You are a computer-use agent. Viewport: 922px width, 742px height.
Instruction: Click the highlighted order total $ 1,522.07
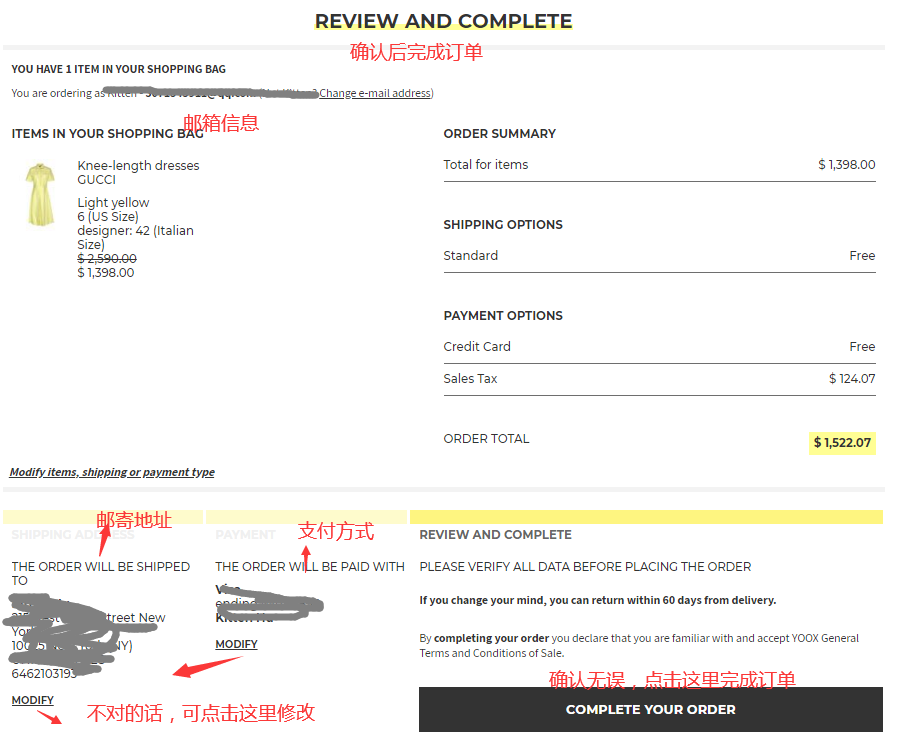(x=842, y=443)
